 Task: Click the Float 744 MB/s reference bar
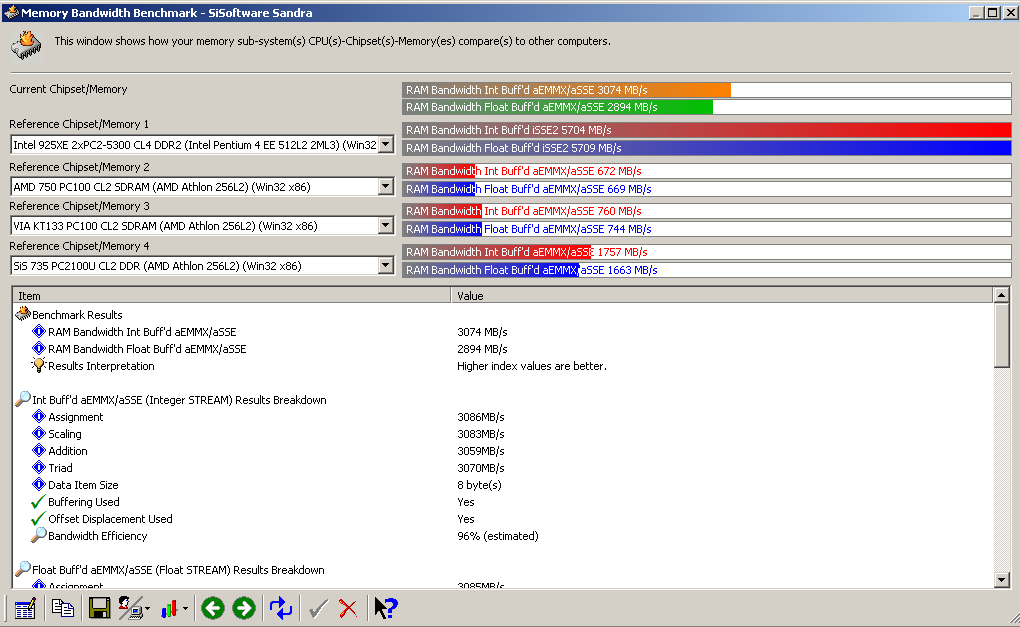(706, 229)
